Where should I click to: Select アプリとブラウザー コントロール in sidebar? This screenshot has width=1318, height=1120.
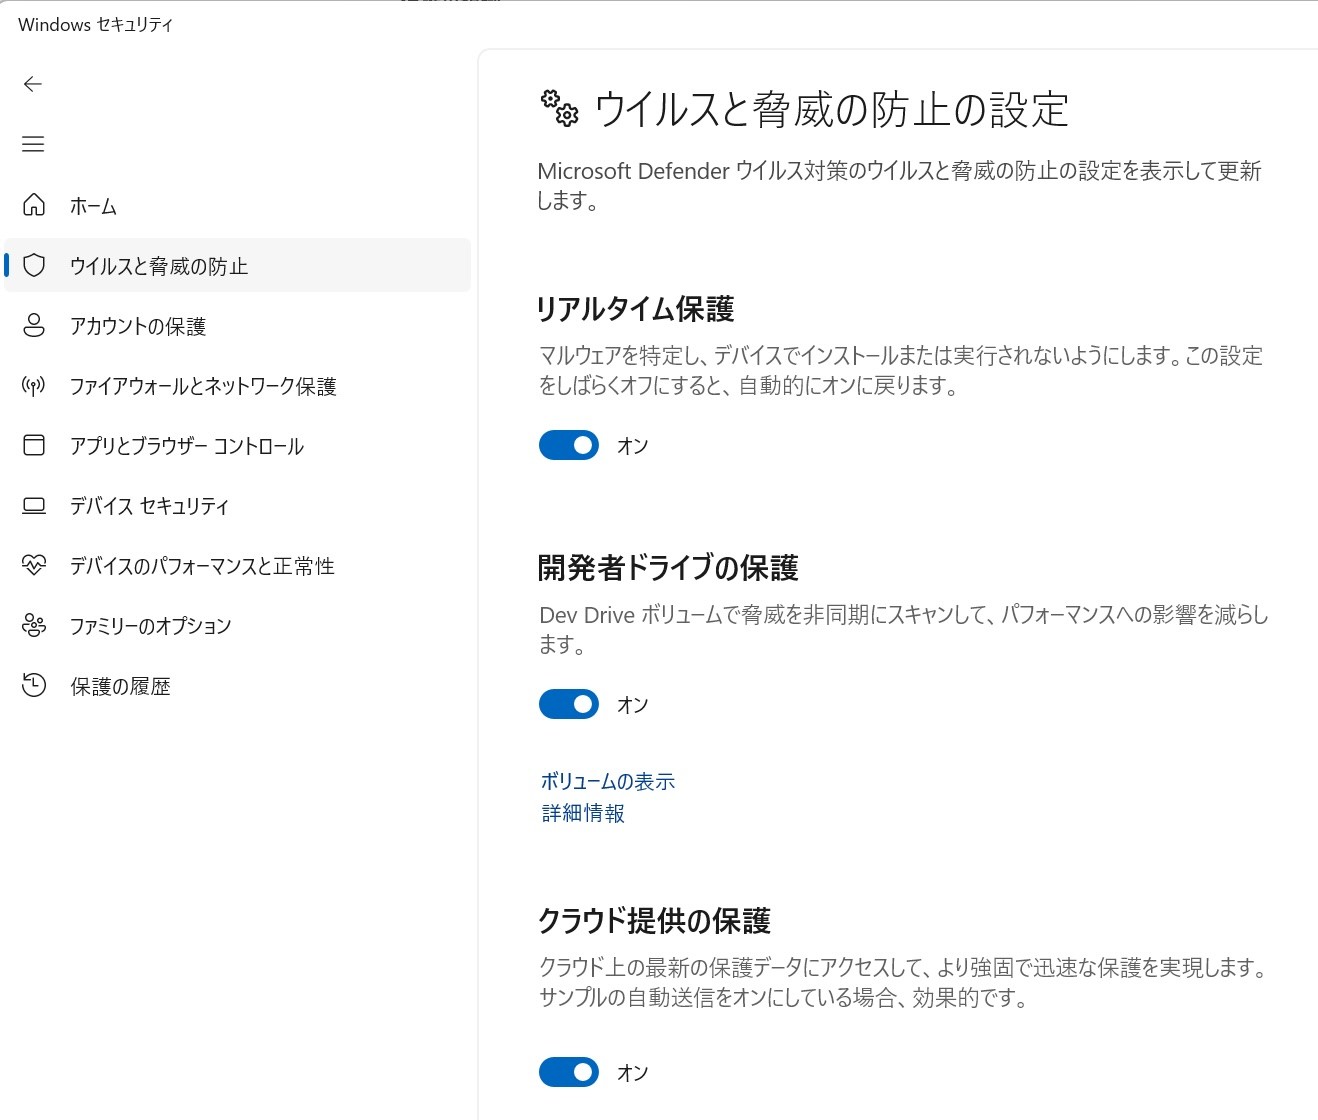[x=187, y=446]
